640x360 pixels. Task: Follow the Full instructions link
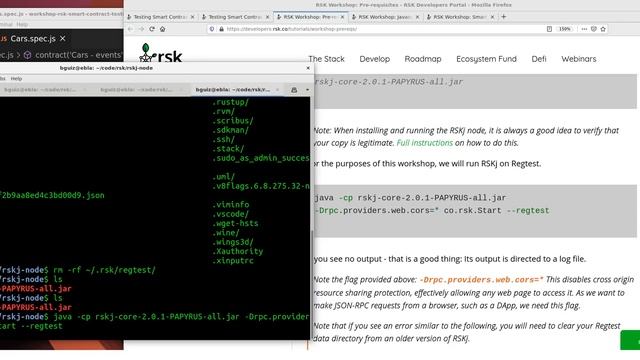424,143
